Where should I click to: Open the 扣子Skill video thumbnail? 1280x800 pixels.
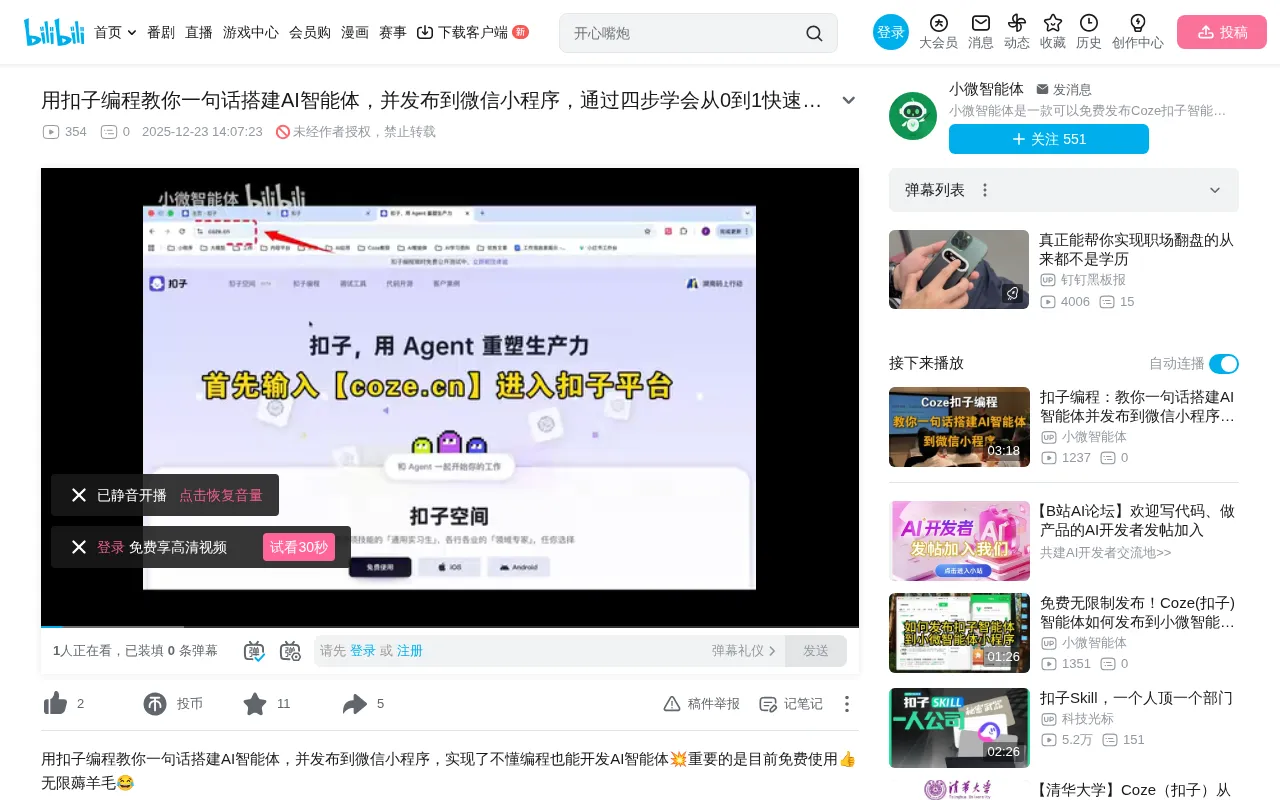[959, 728]
